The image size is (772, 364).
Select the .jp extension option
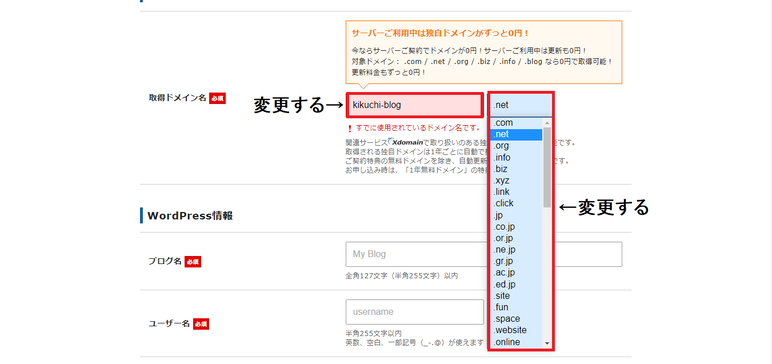pos(516,215)
